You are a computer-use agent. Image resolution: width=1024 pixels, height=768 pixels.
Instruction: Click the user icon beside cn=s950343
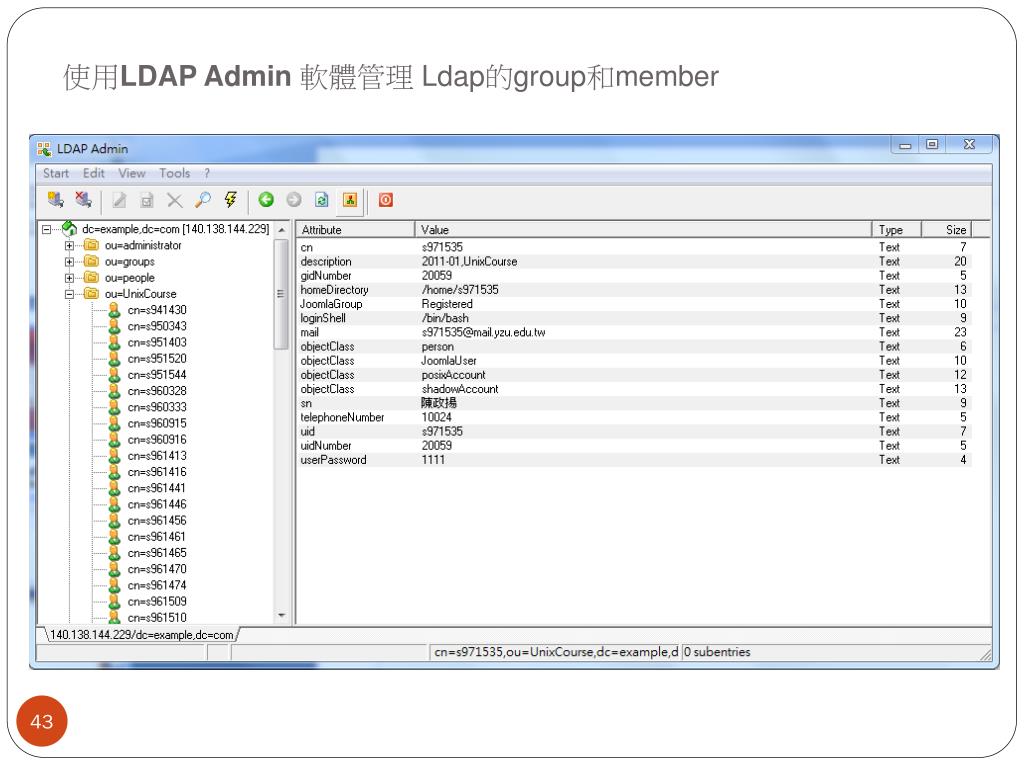point(114,326)
